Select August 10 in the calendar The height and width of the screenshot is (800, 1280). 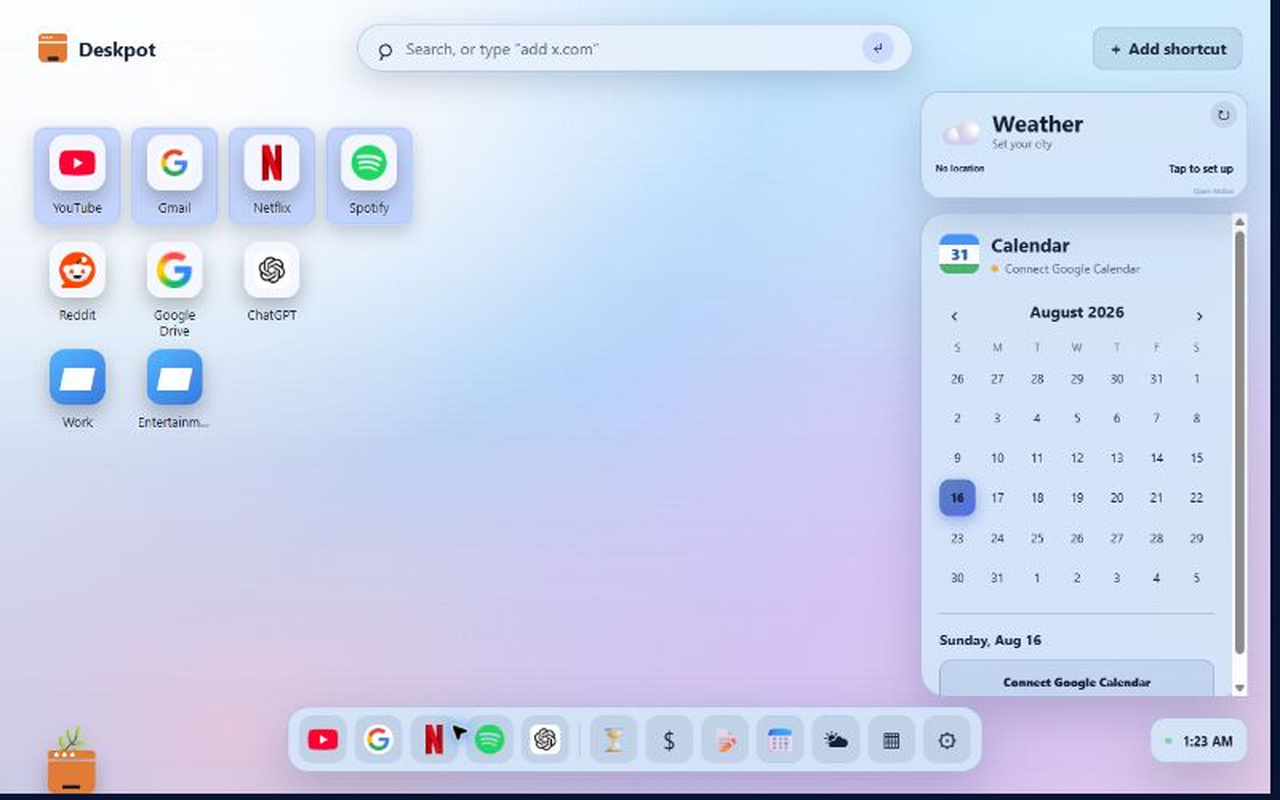(997, 458)
